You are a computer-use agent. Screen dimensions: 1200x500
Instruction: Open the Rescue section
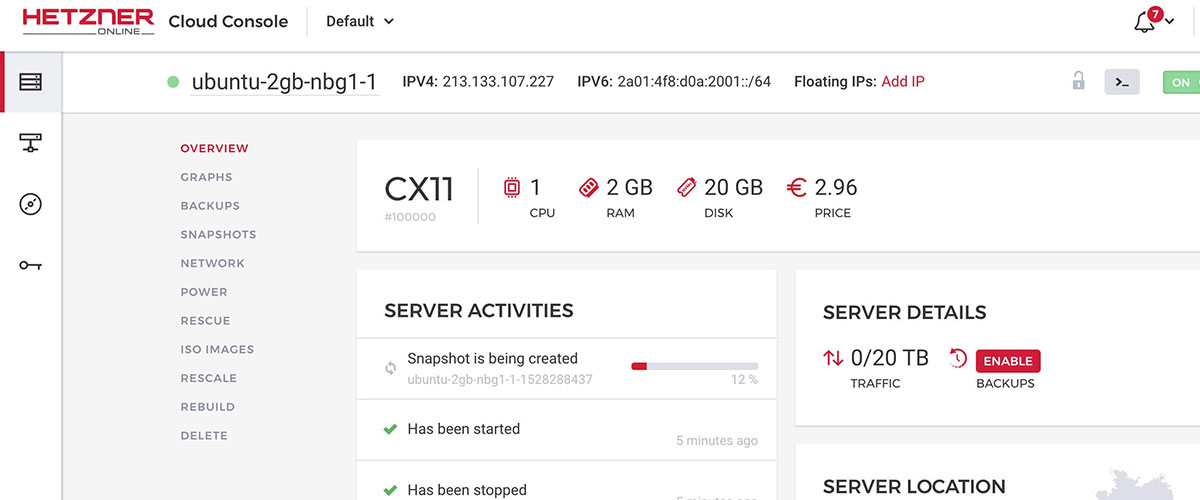[205, 321]
